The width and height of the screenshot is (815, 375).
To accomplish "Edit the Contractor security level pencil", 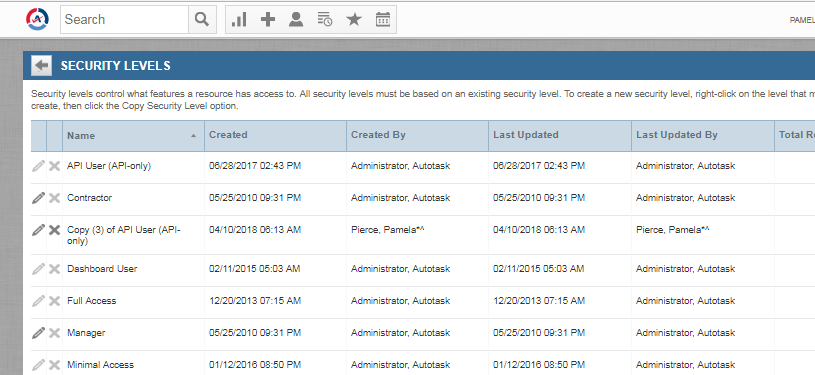I will [38, 198].
